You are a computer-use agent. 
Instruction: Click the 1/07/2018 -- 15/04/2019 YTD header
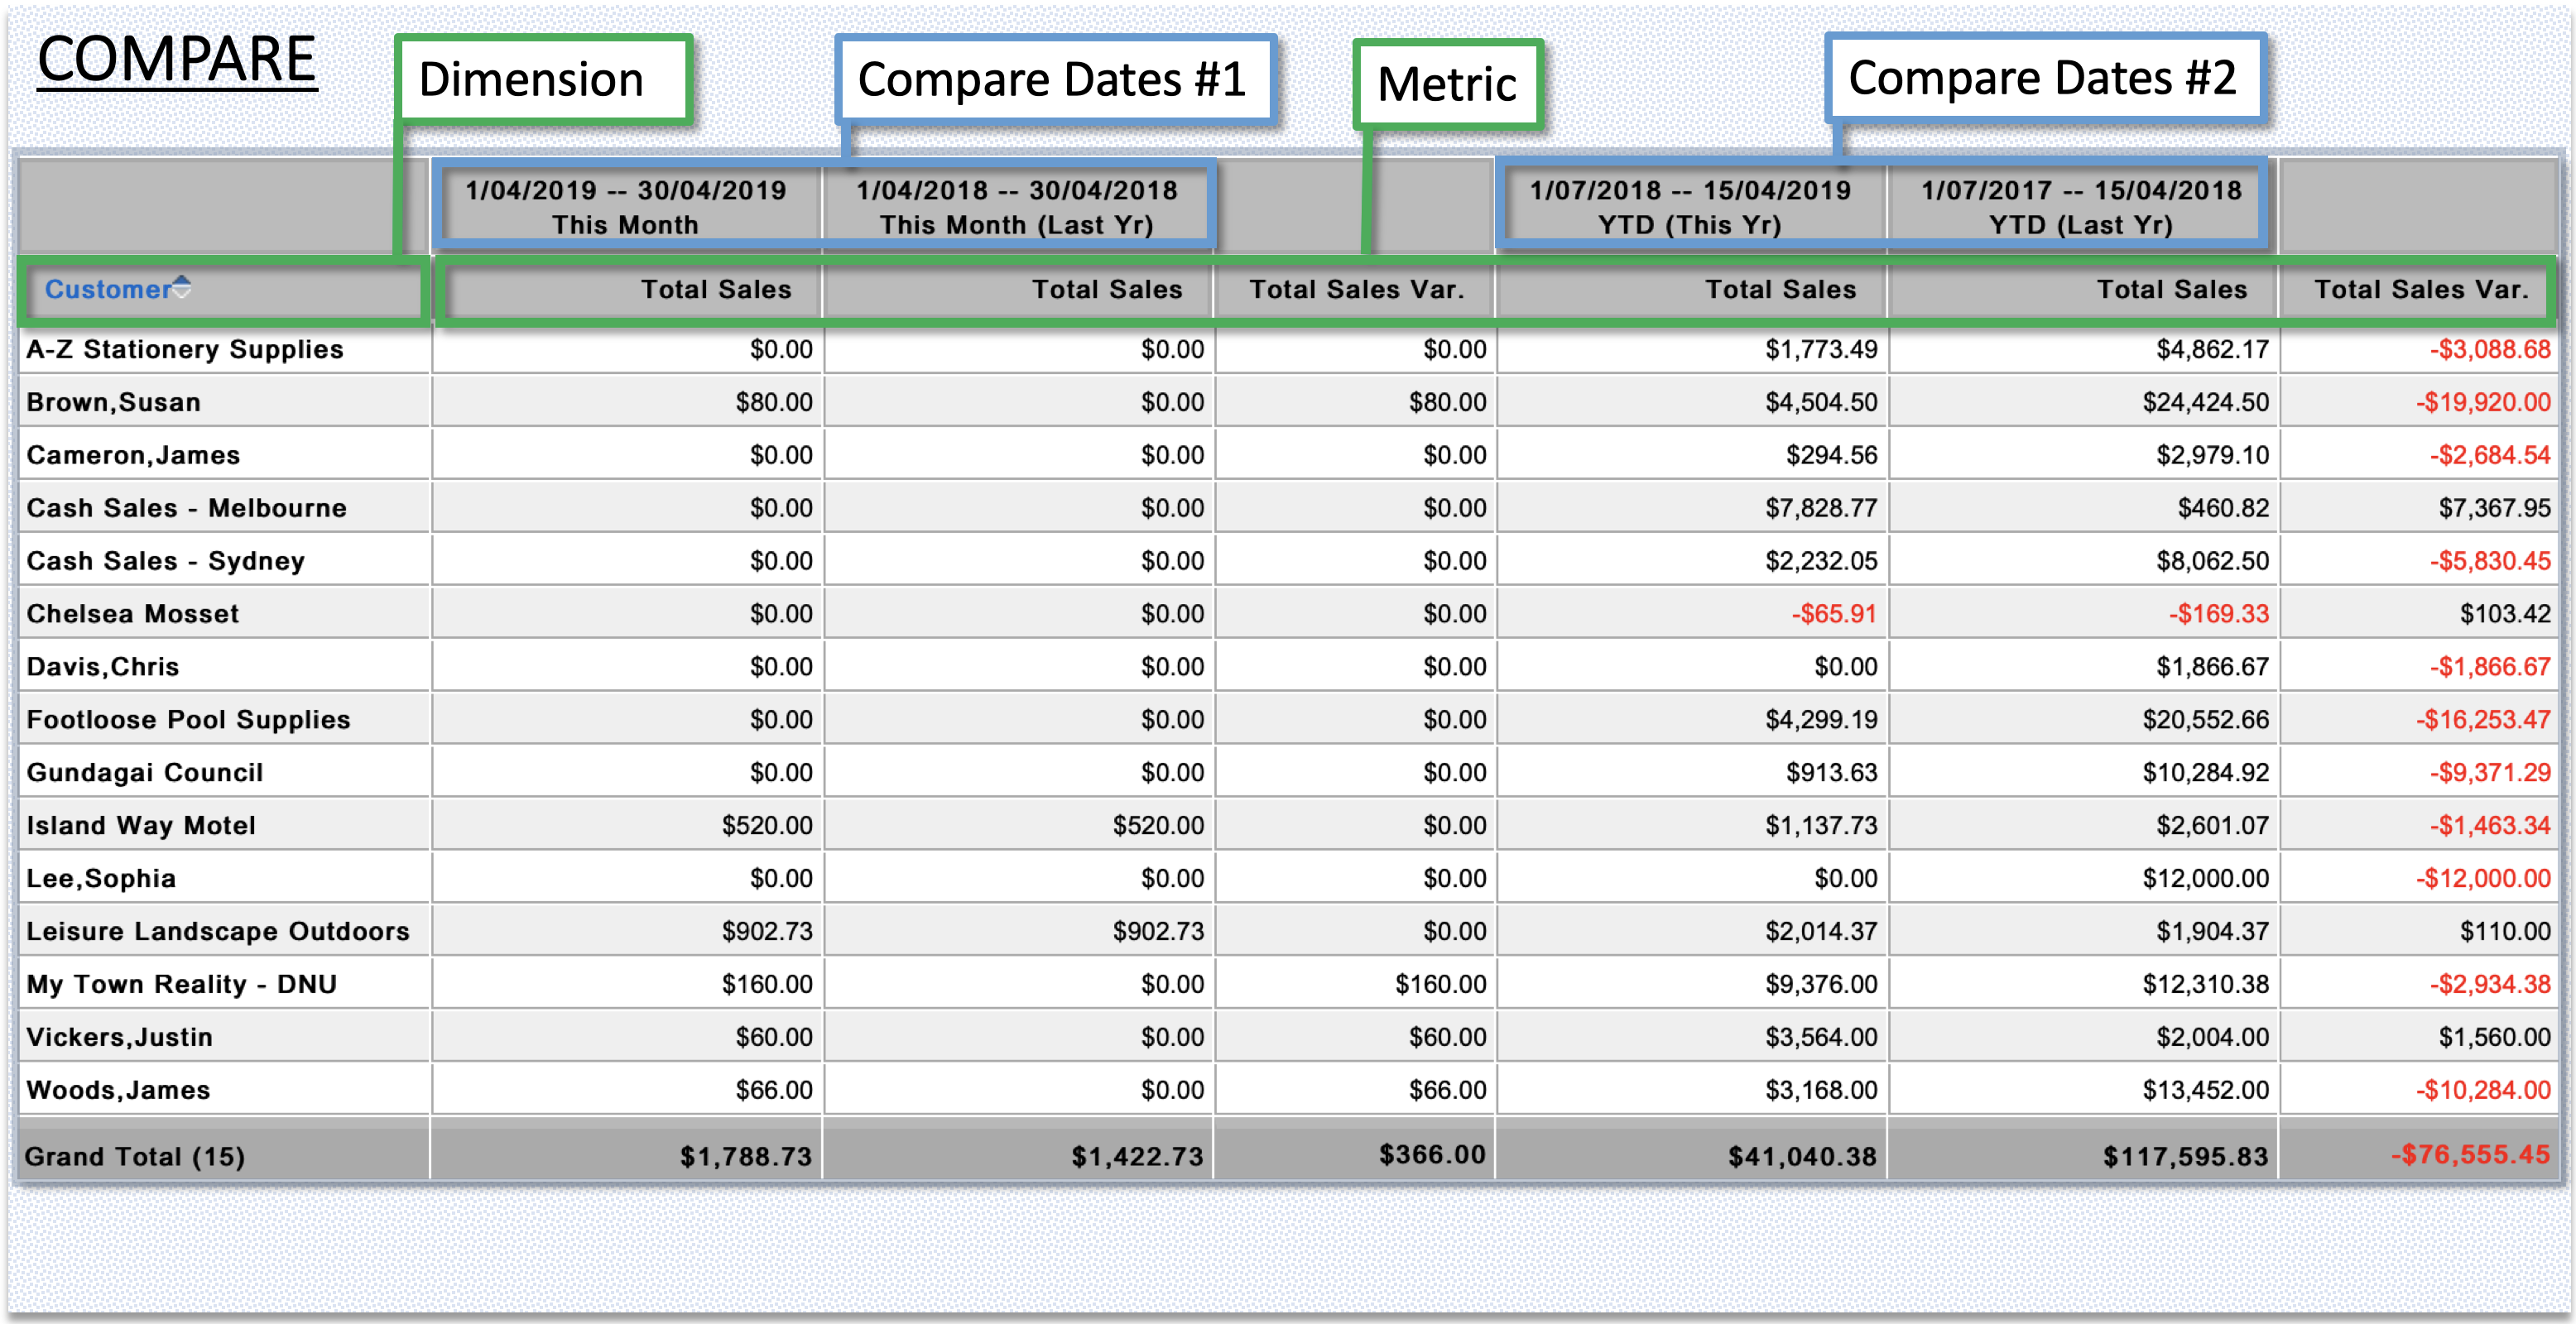tap(1690, 207)
